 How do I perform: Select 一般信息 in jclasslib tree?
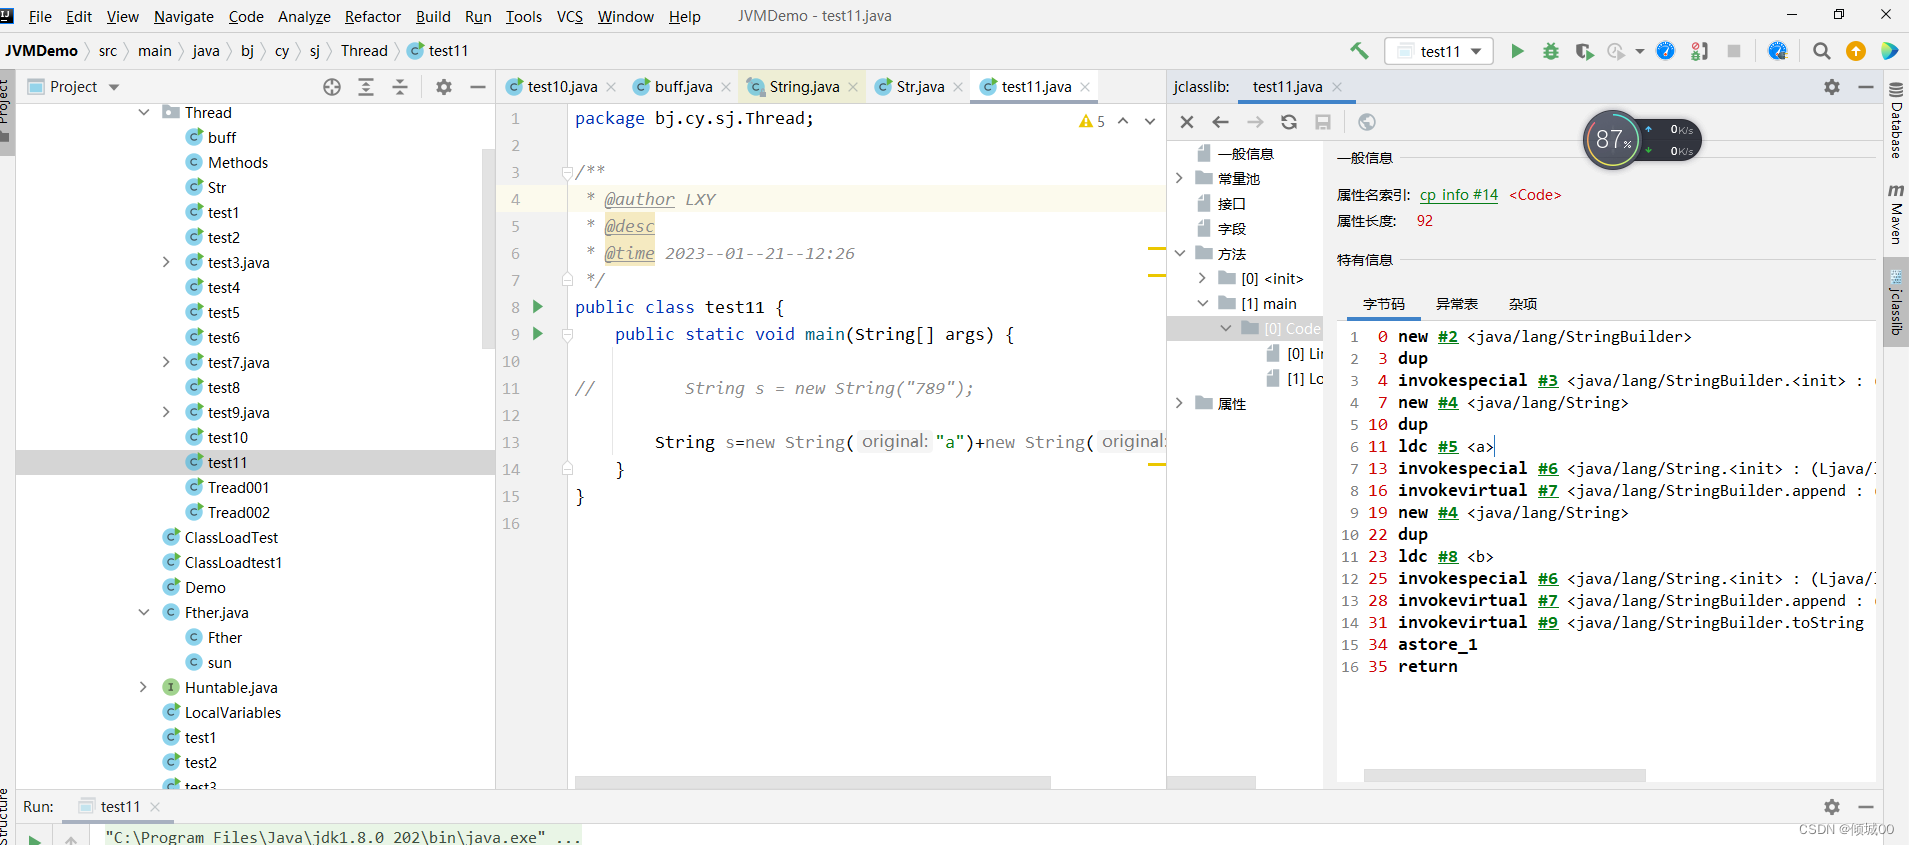click(x=1245, y=153)
